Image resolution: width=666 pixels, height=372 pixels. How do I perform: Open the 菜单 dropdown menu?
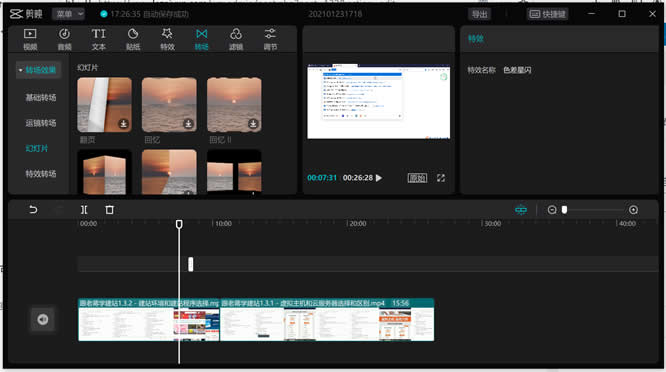click(69, 14)
